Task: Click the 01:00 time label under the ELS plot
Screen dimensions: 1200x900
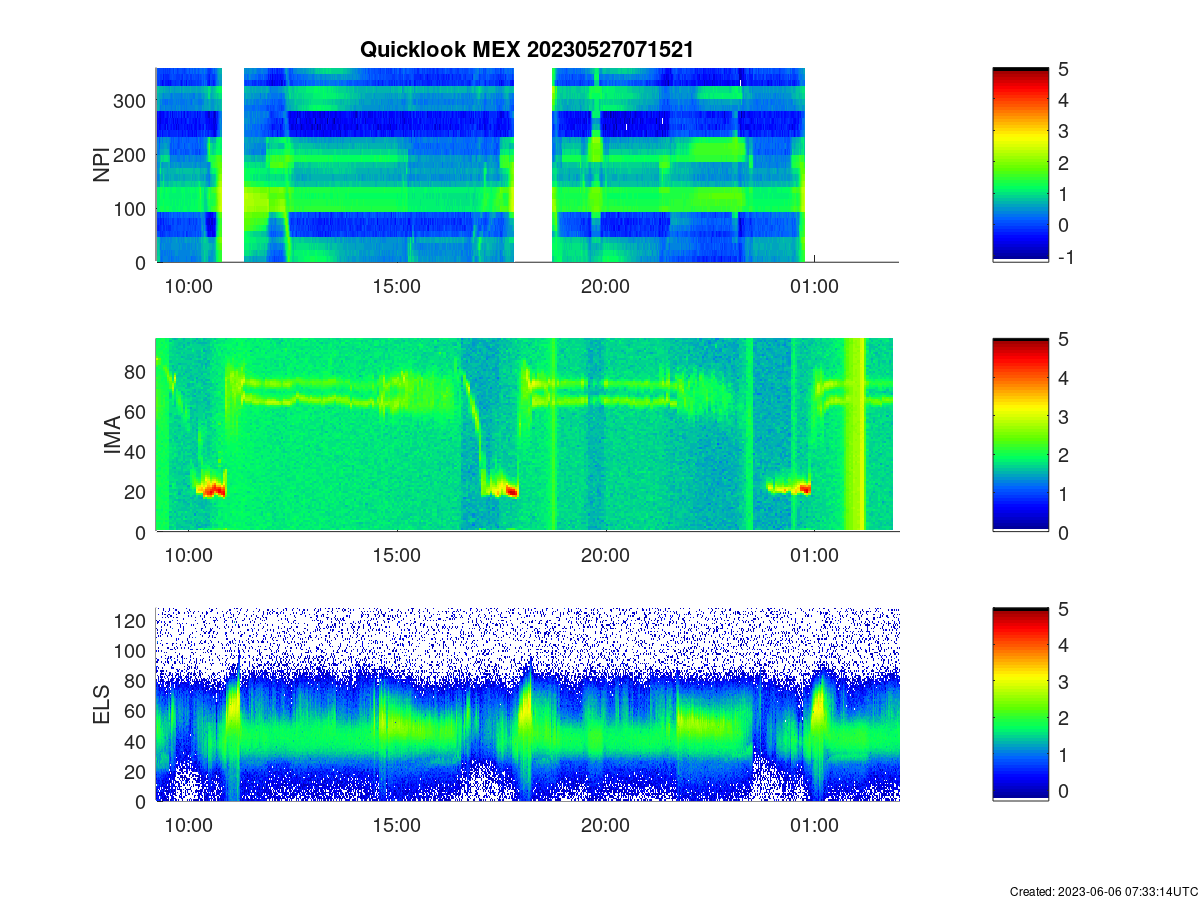Action: [814, 826]
